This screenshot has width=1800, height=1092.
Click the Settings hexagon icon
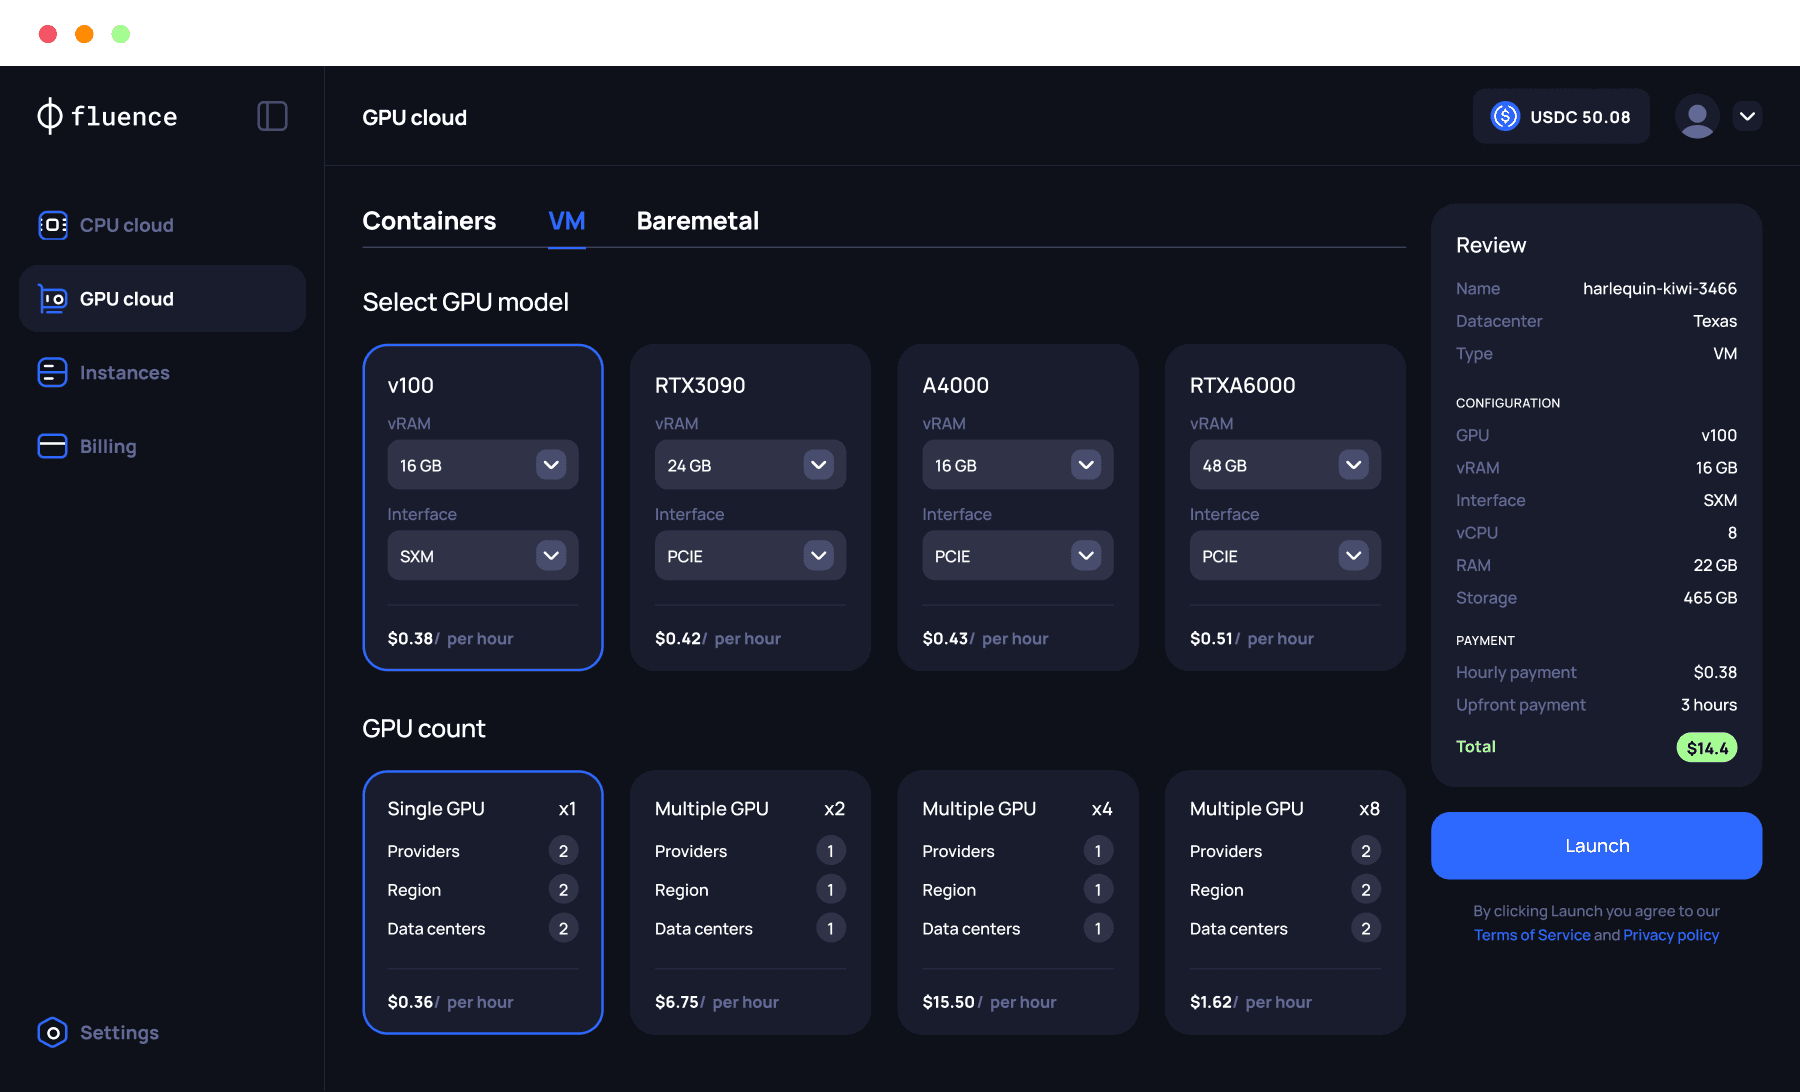[x=52, y=1032]
